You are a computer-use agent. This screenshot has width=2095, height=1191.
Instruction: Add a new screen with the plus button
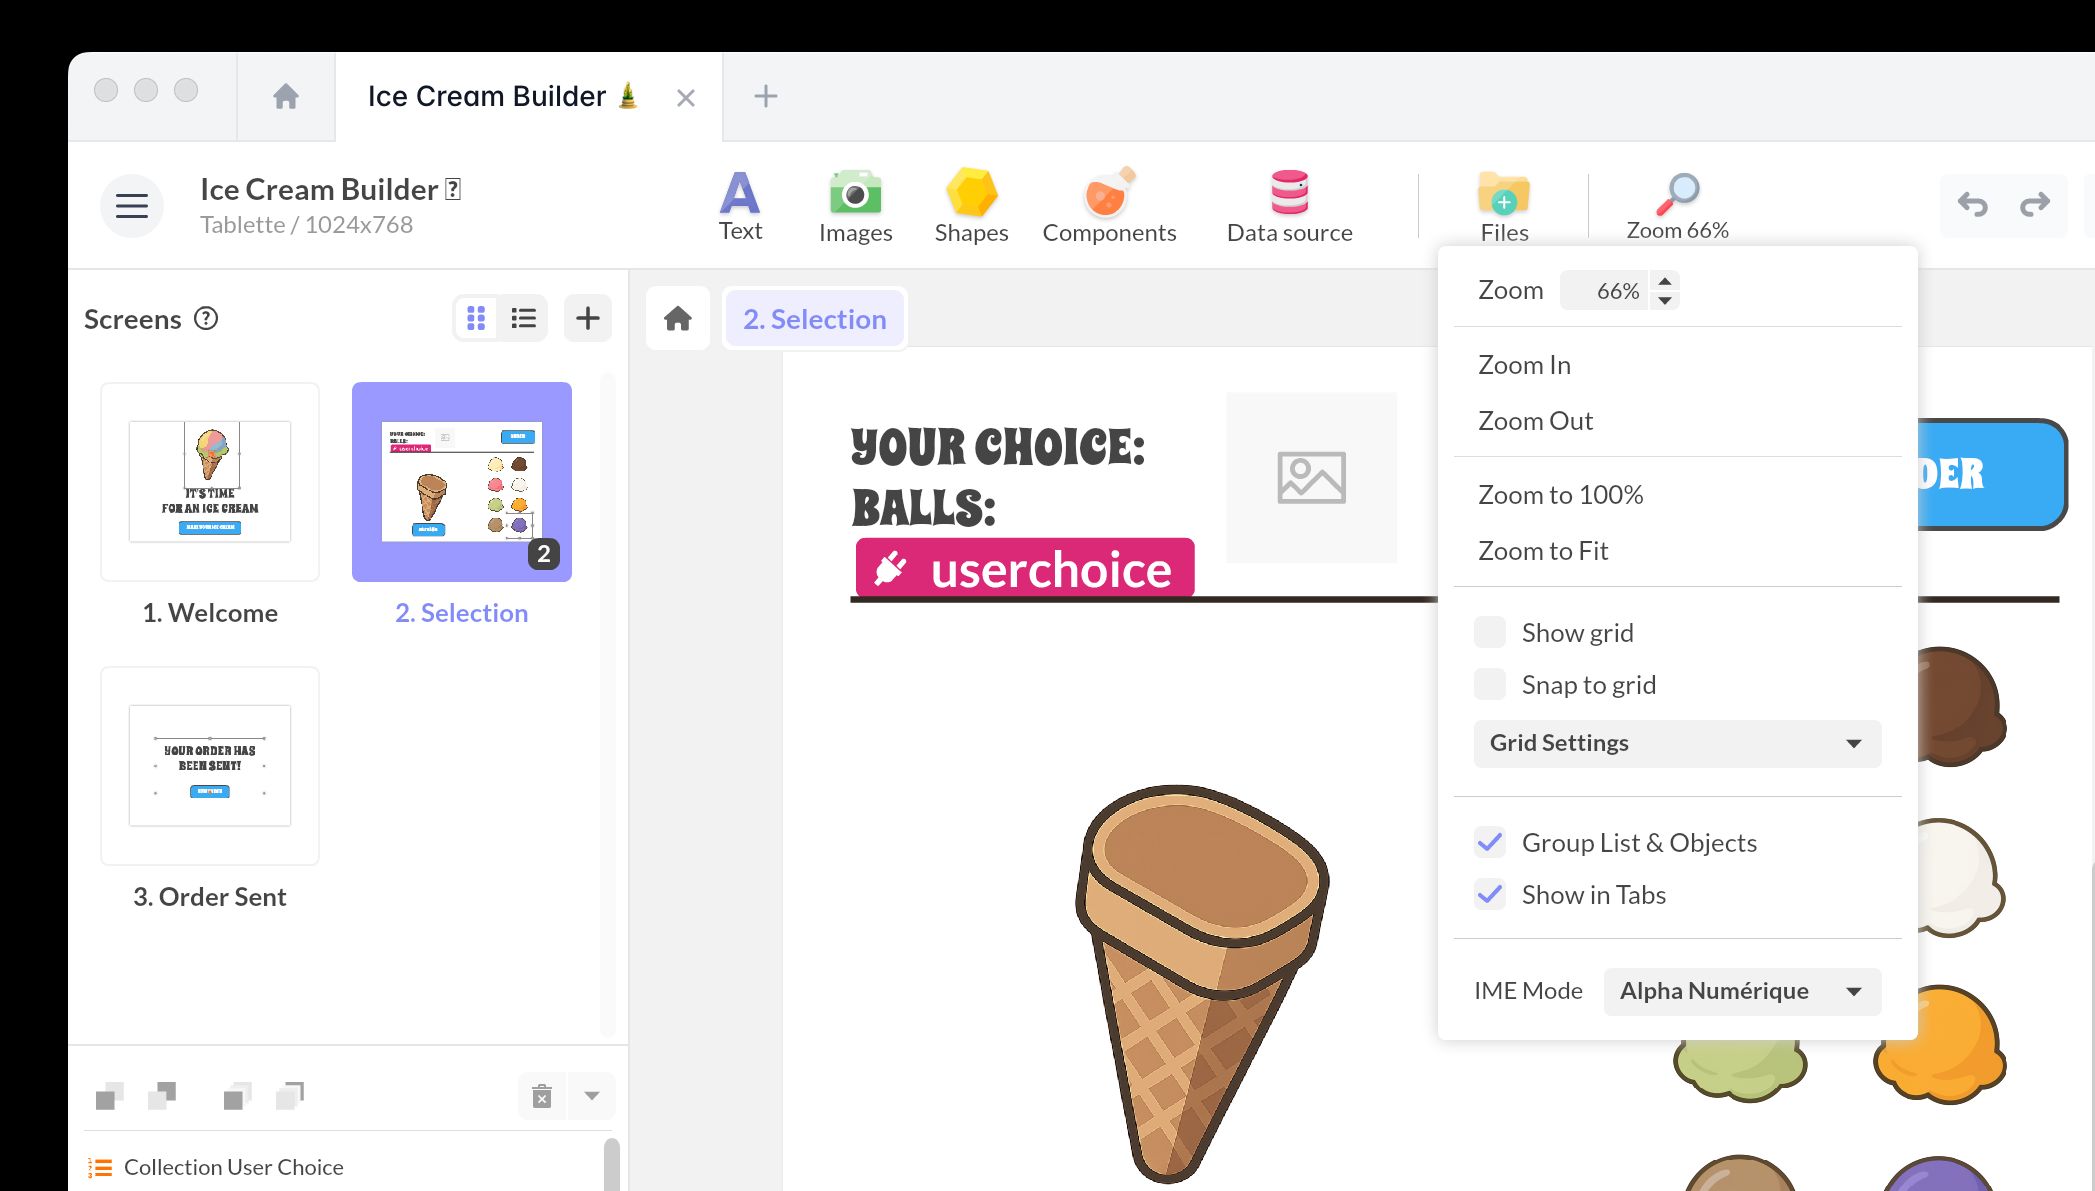point(588,317)
